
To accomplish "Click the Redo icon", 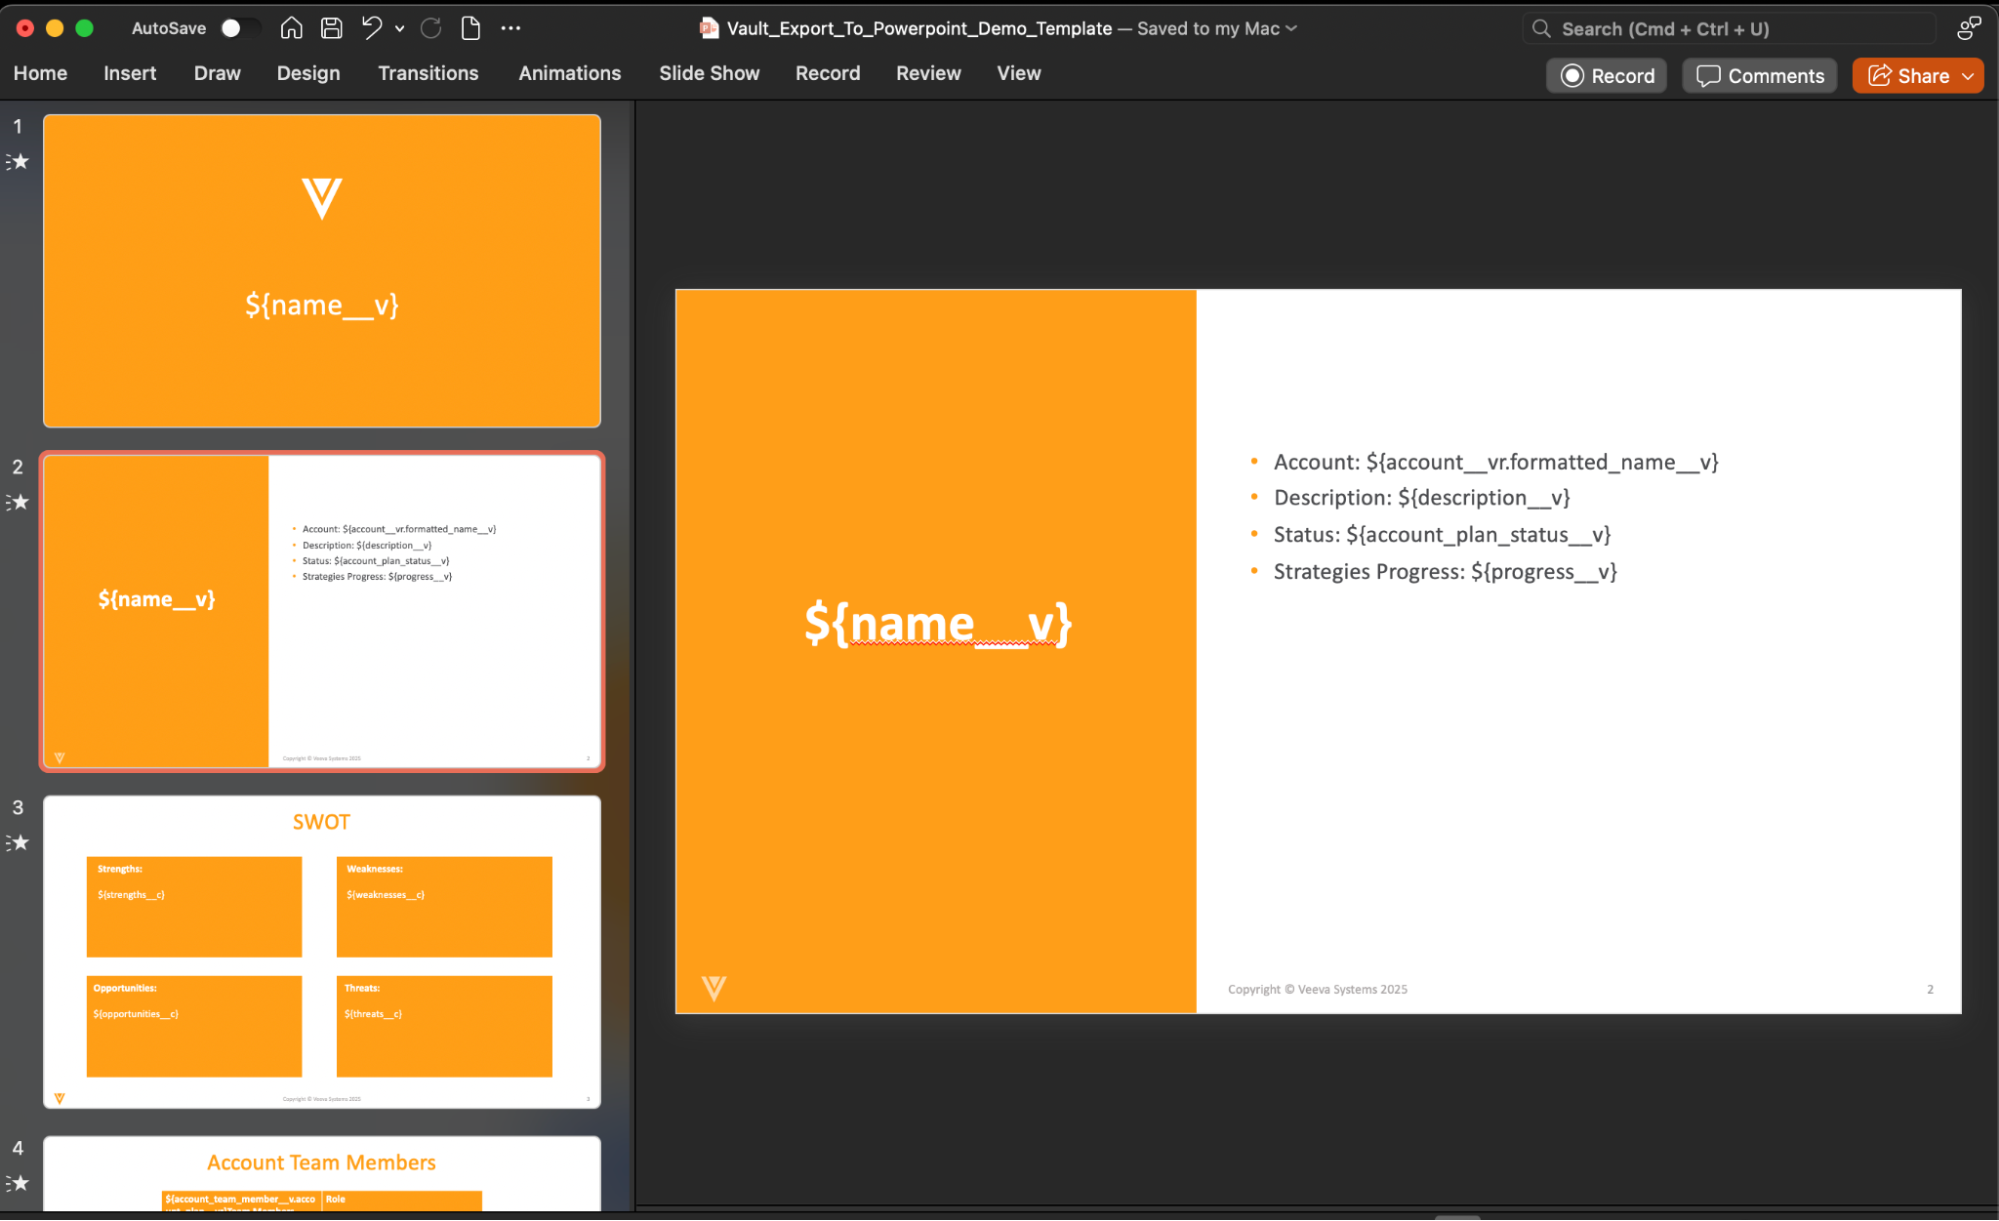I will tap(431, 28).
